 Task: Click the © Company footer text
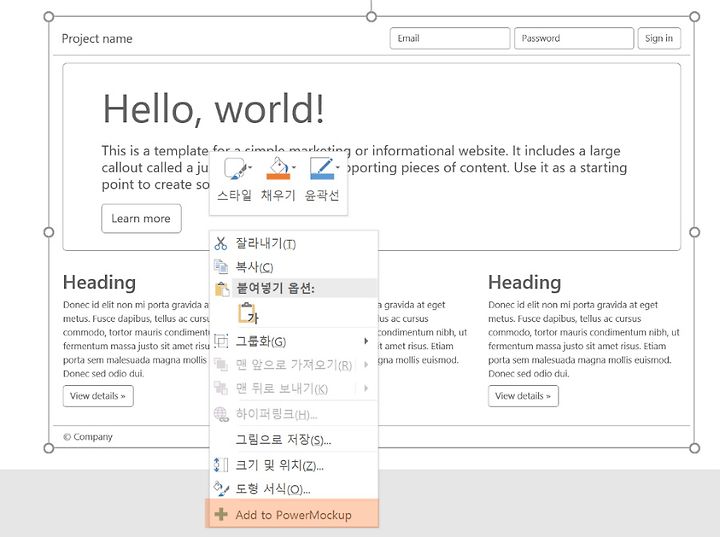(88, 437)
